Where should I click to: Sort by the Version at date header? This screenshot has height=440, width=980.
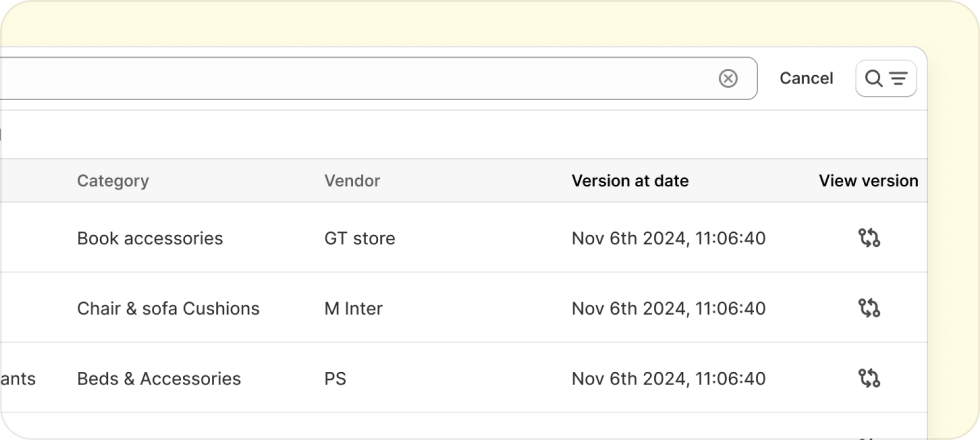(630, 181)
